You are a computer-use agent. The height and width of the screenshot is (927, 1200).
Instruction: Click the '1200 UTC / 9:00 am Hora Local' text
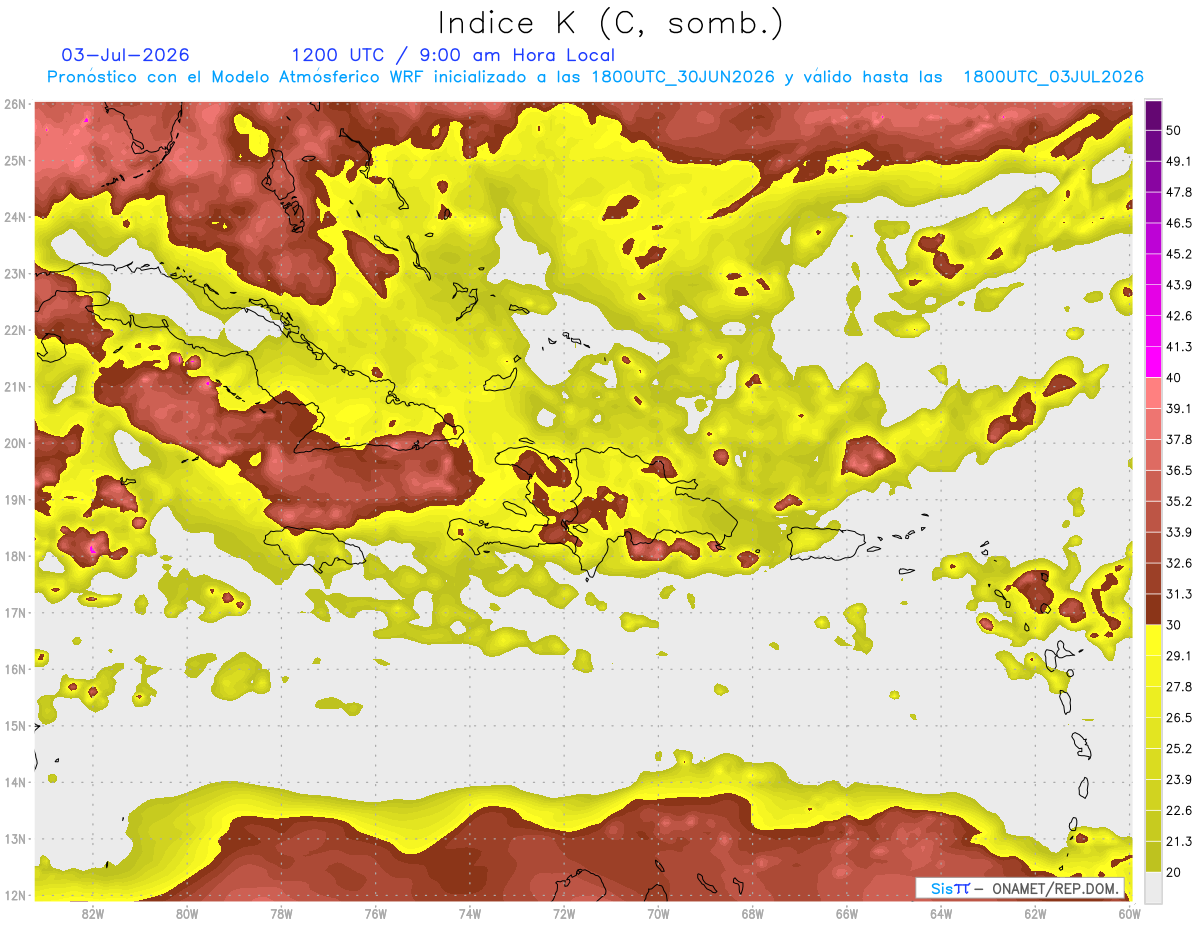453,55
